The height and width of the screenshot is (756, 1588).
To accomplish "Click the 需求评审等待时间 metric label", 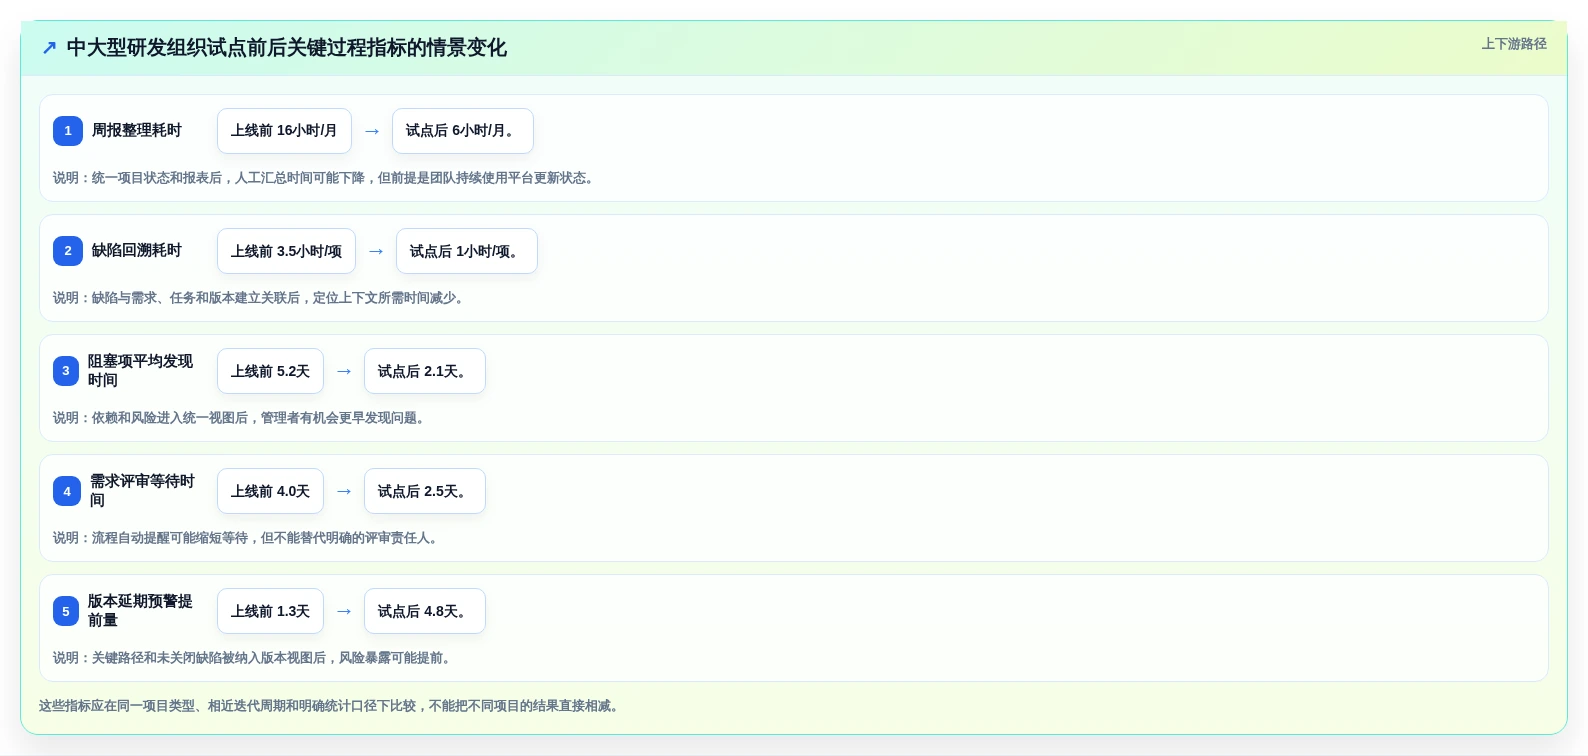I will 143,491.
